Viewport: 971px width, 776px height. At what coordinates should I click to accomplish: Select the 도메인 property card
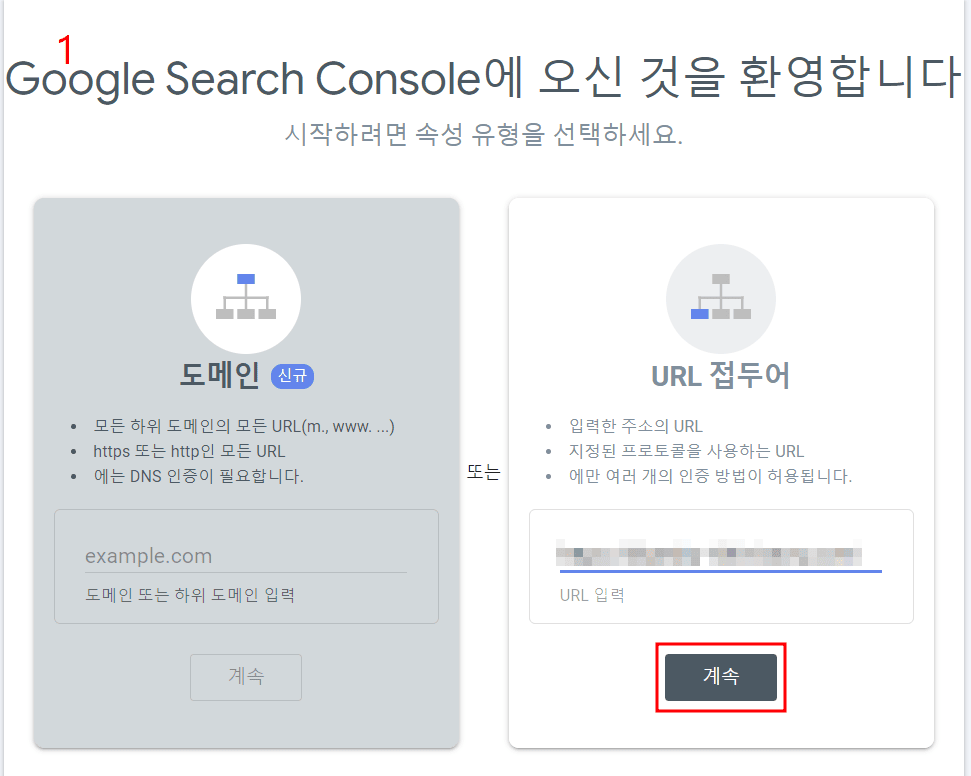[x=245, y=470]
